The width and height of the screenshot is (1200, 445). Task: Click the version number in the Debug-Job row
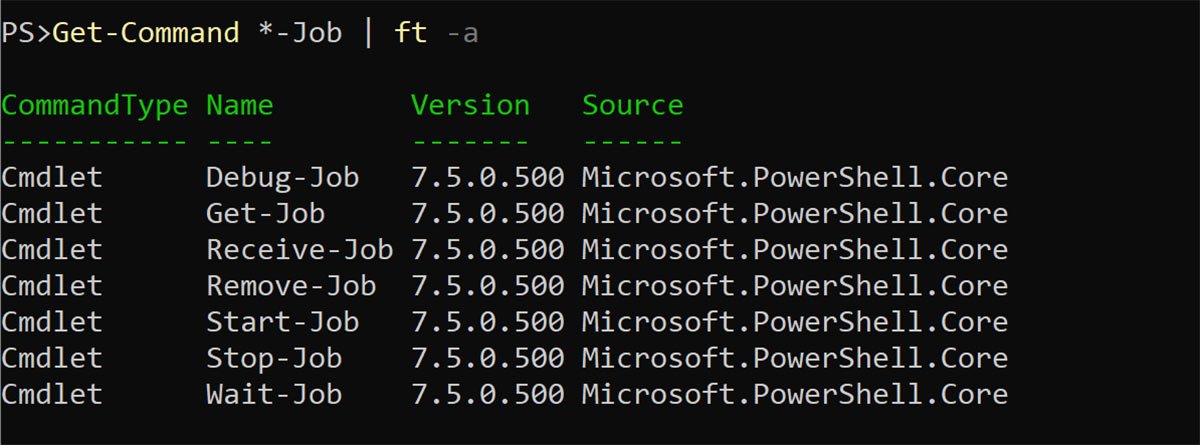pyautogui.click(x=487, y=178)
